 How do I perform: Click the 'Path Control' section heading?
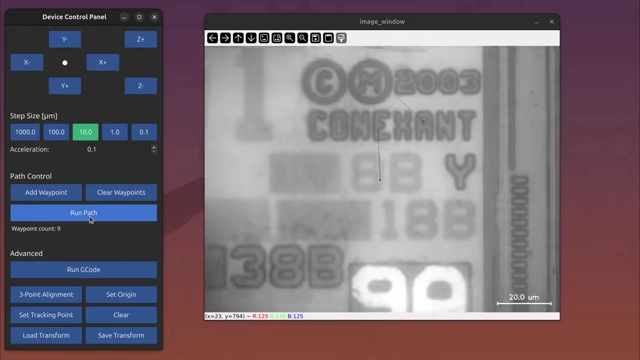pyautogui.click(x=31, y=176)
